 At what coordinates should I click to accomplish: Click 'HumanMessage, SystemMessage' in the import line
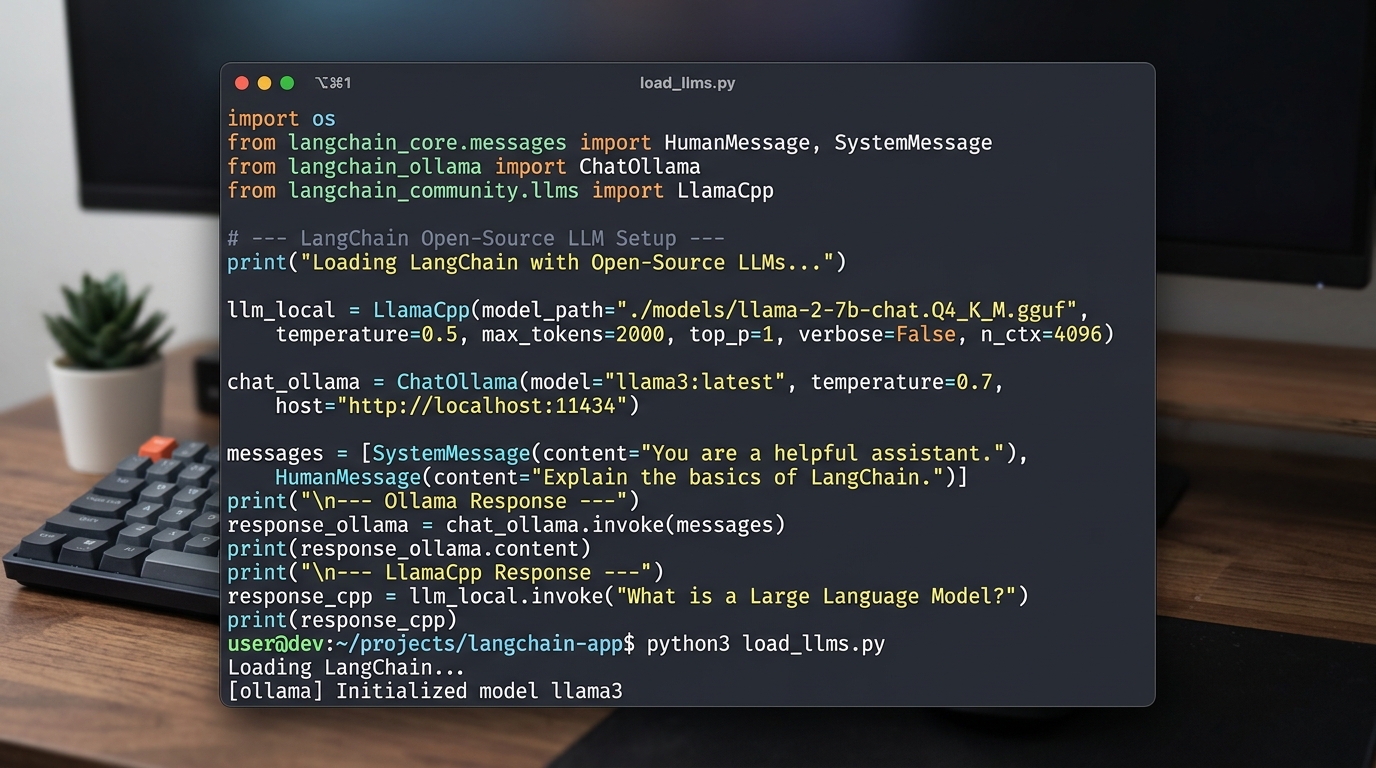(x=828, y=143)
